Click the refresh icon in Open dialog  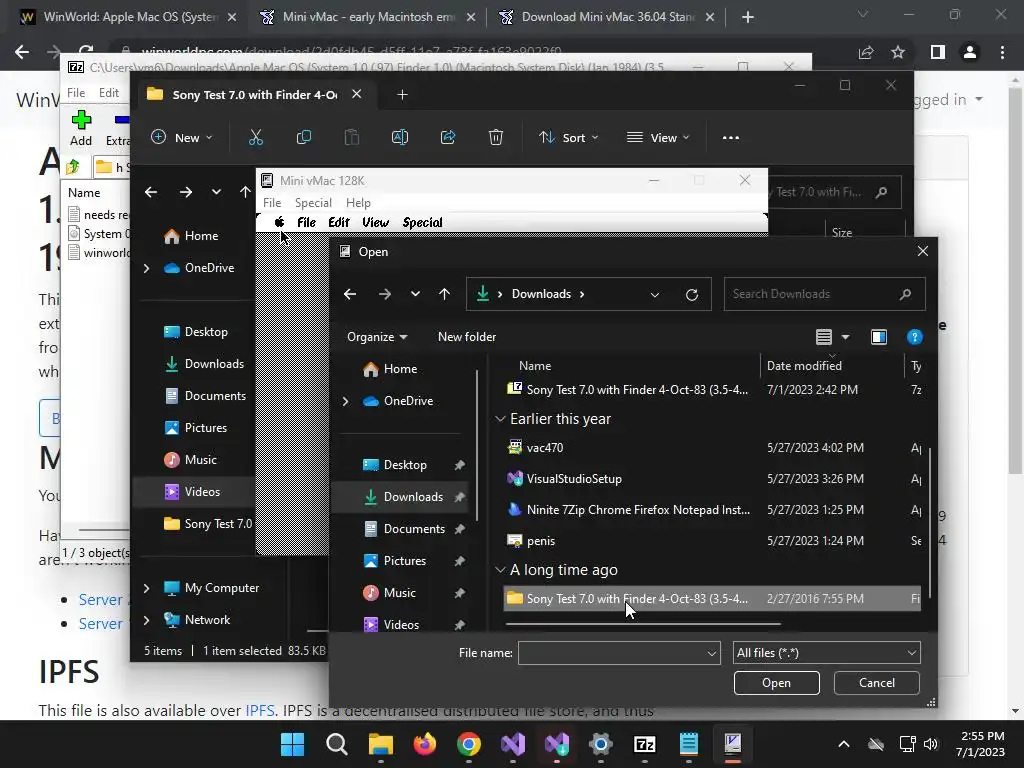point(692,295)
